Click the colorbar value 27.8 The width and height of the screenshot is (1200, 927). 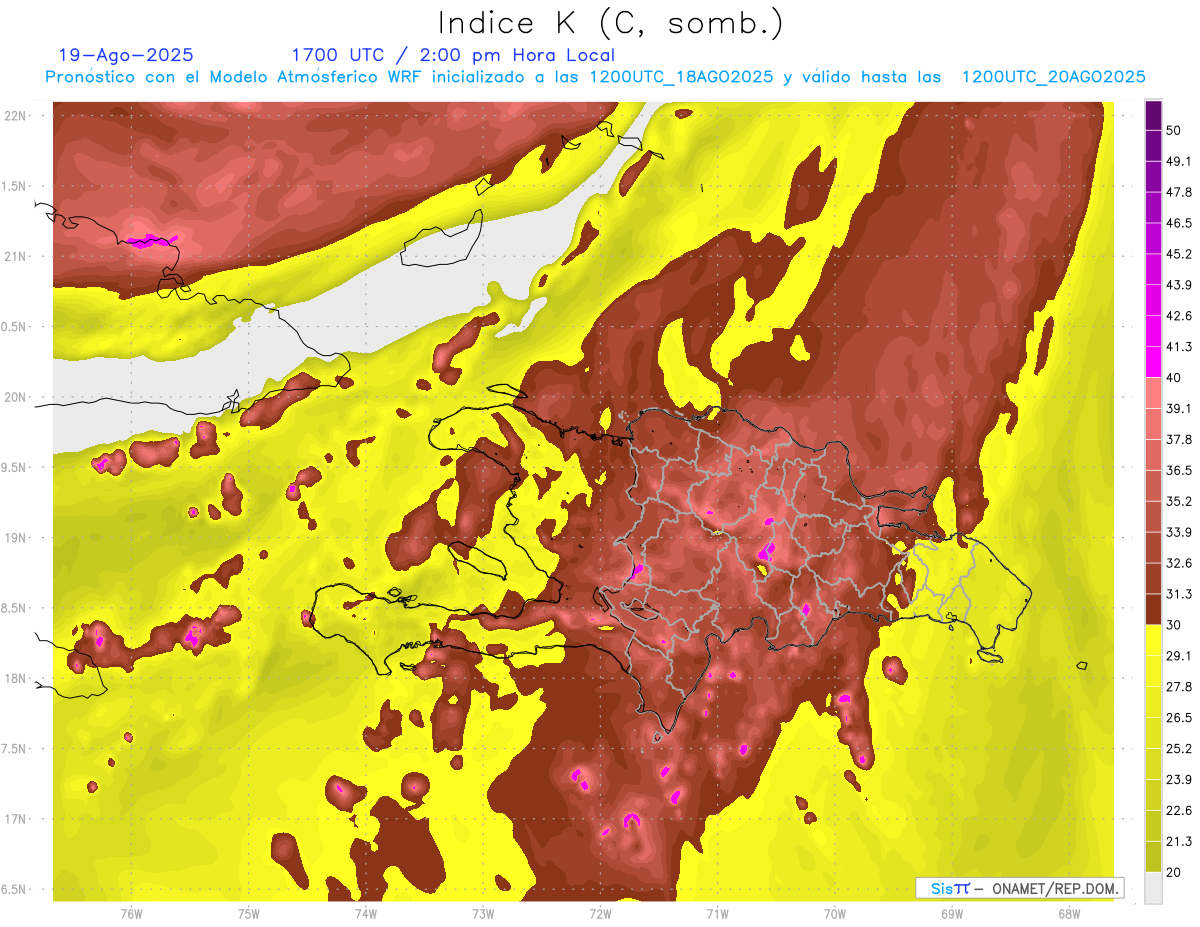[1179, 687]
